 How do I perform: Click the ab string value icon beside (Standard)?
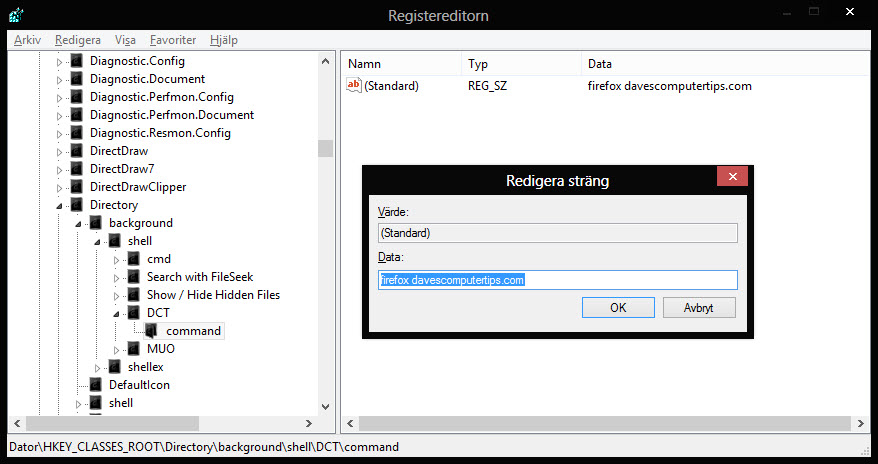coord(354,86)
